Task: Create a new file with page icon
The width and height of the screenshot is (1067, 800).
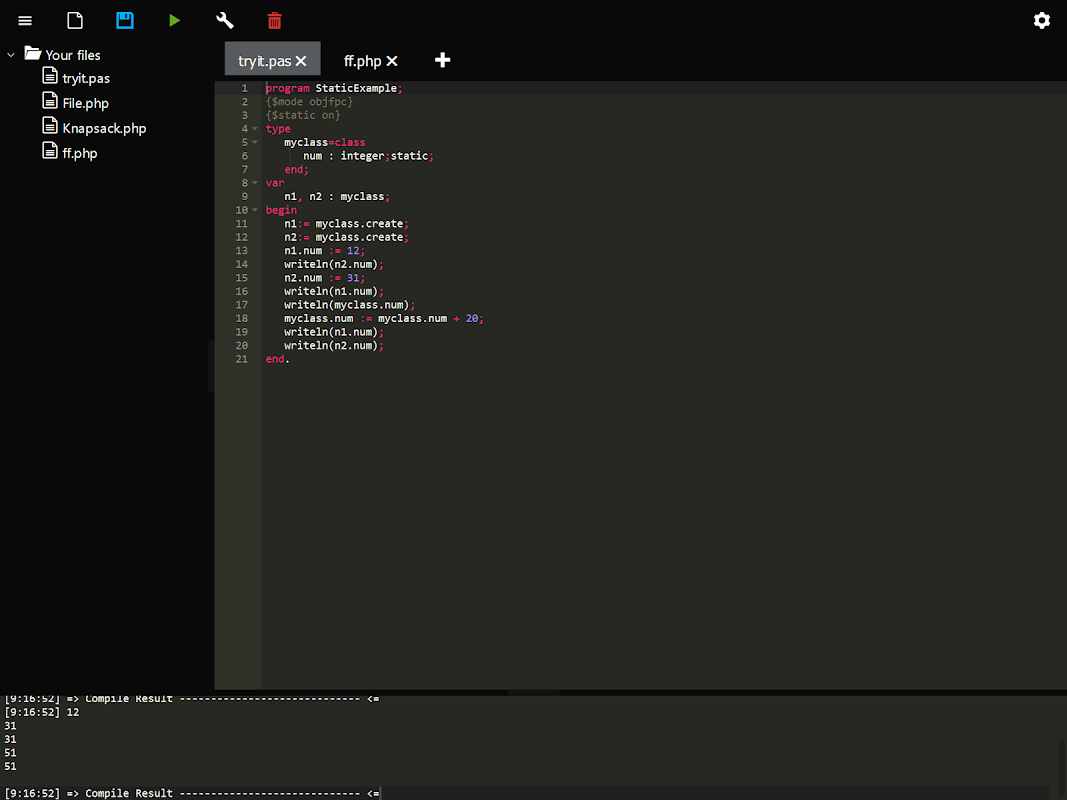Action: [x=75, y=21]
